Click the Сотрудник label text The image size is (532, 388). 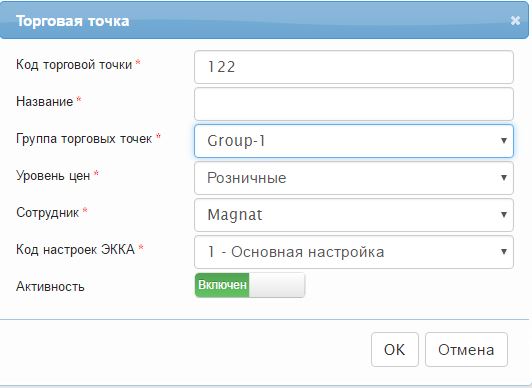tap(48, 213)
